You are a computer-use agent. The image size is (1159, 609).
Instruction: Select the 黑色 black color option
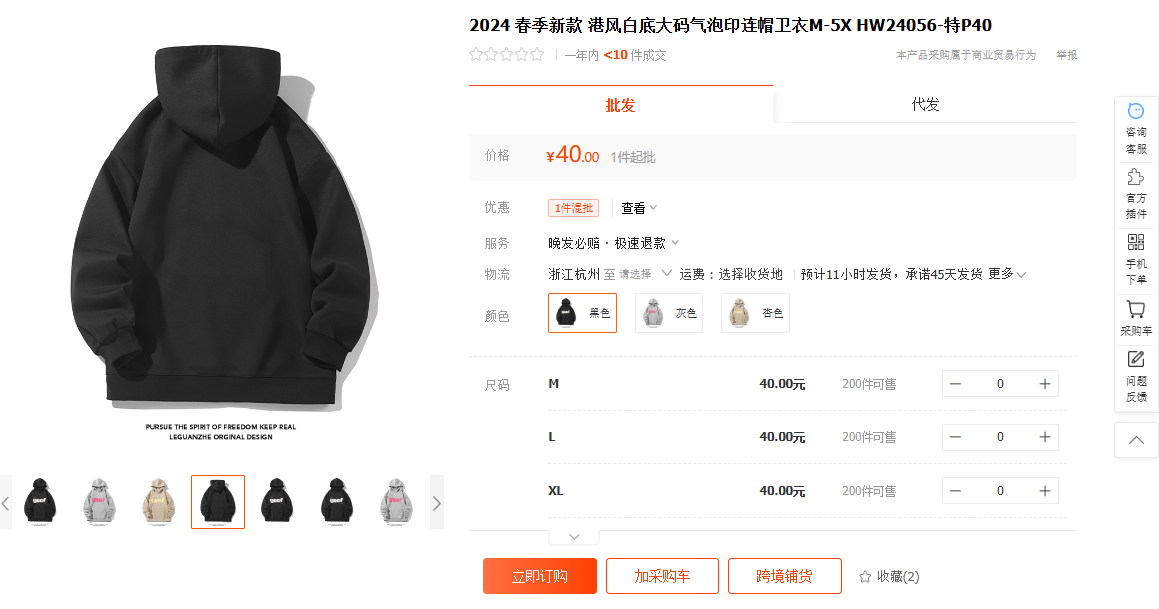coord(582,313)
